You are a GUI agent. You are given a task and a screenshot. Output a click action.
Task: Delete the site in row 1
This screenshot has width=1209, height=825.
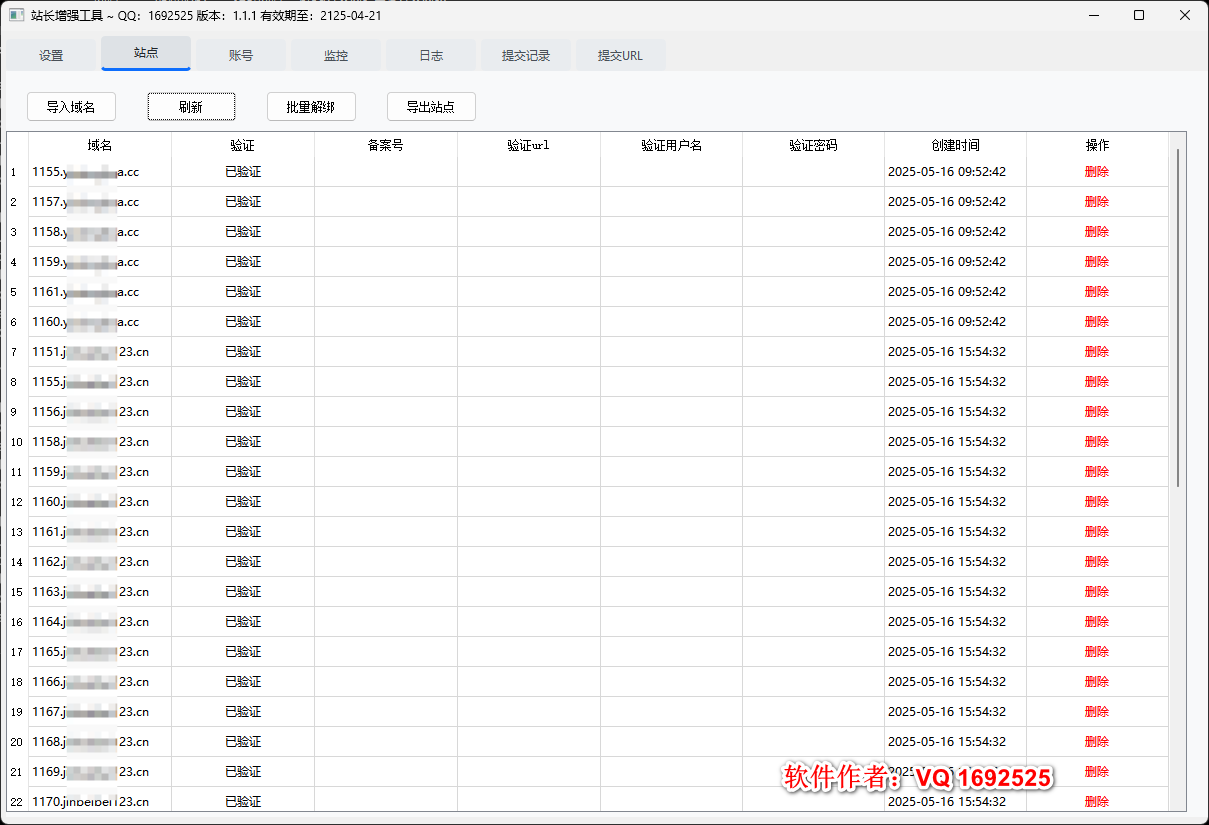(1097, 172)
